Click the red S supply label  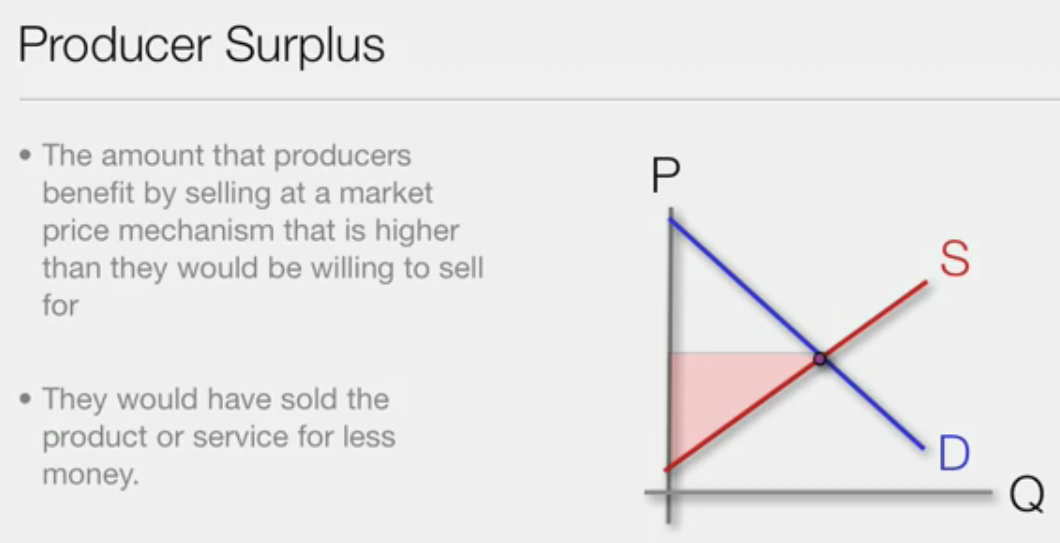(955, 259)
